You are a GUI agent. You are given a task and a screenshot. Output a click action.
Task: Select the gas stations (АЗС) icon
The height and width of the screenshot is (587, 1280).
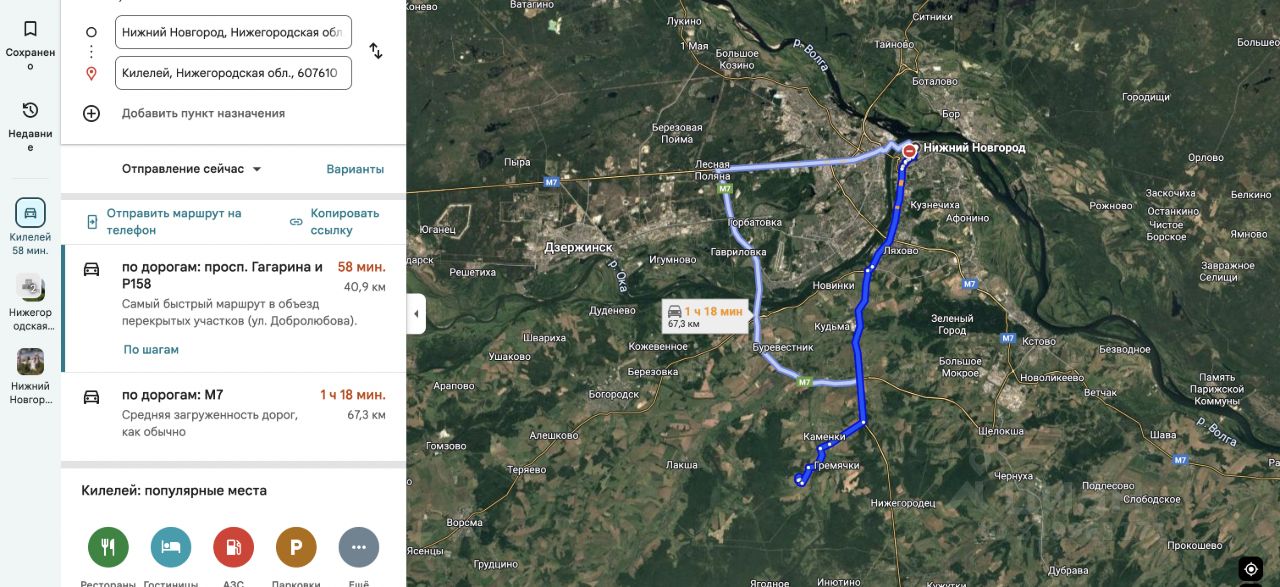[x=233, y=547]
